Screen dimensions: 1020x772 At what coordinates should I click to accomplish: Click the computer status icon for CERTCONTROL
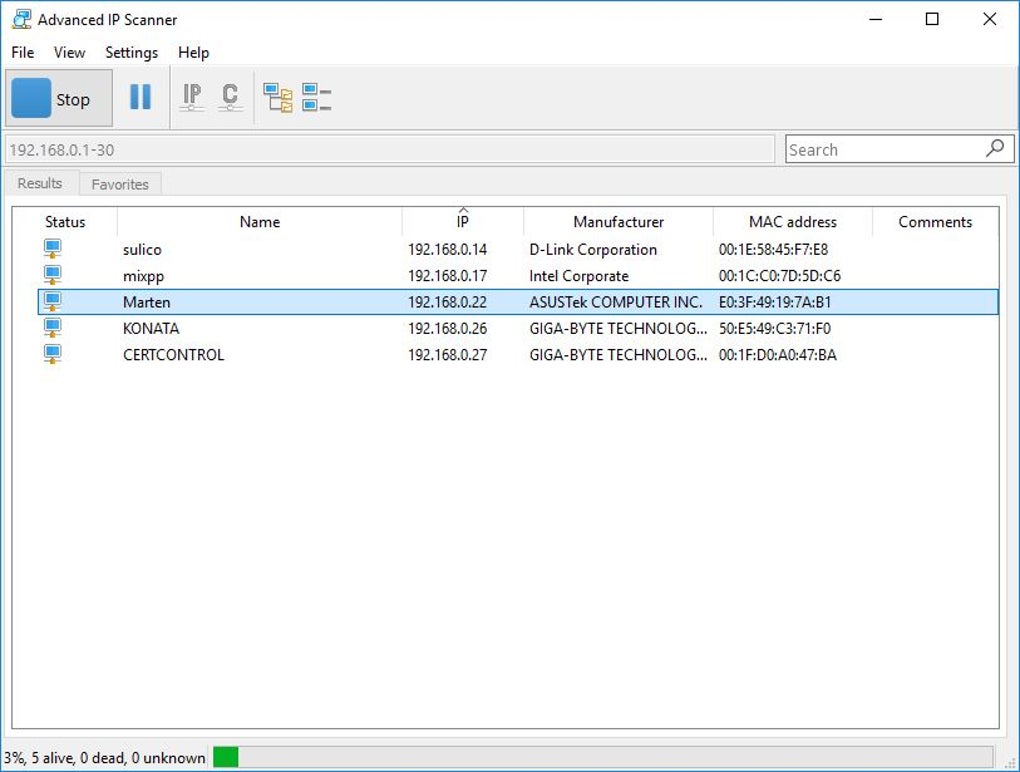point(53,354)
